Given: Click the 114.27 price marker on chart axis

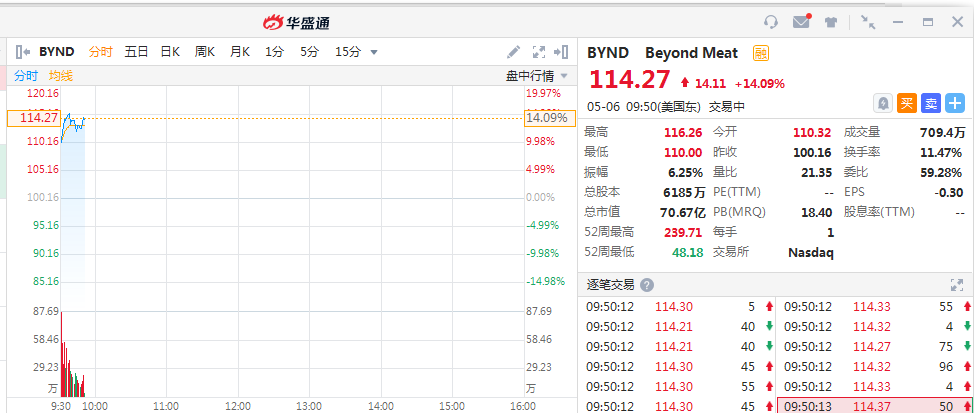Looking at the screenshot, I should [34, 117].
